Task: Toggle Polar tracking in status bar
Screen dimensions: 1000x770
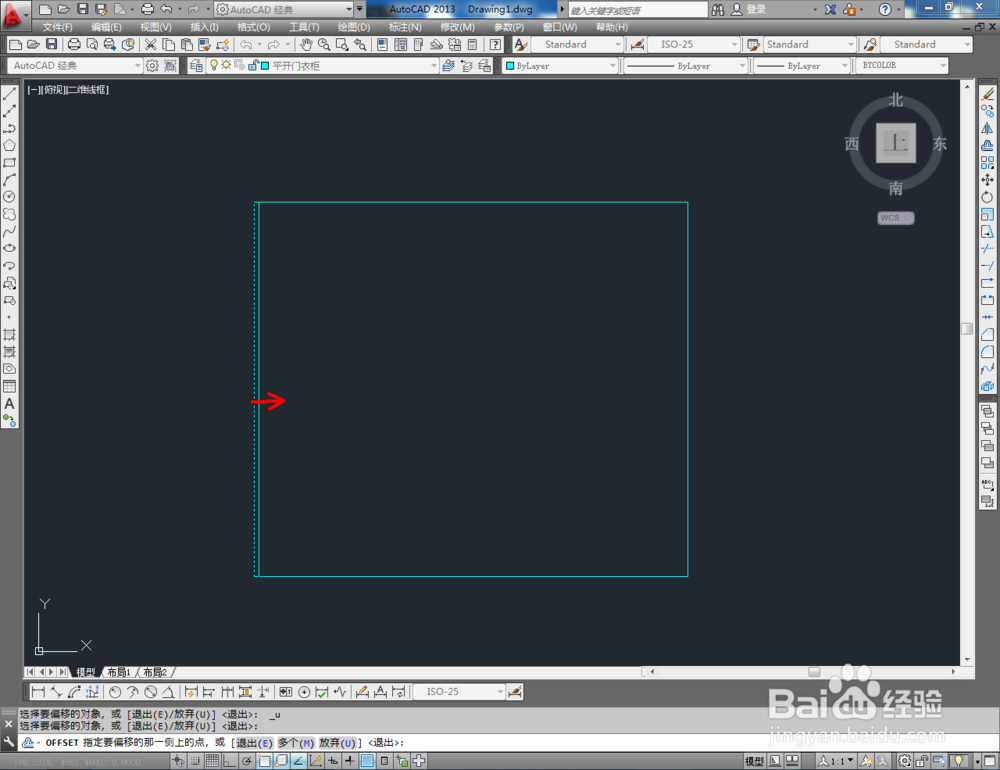Action: [246, 760]
